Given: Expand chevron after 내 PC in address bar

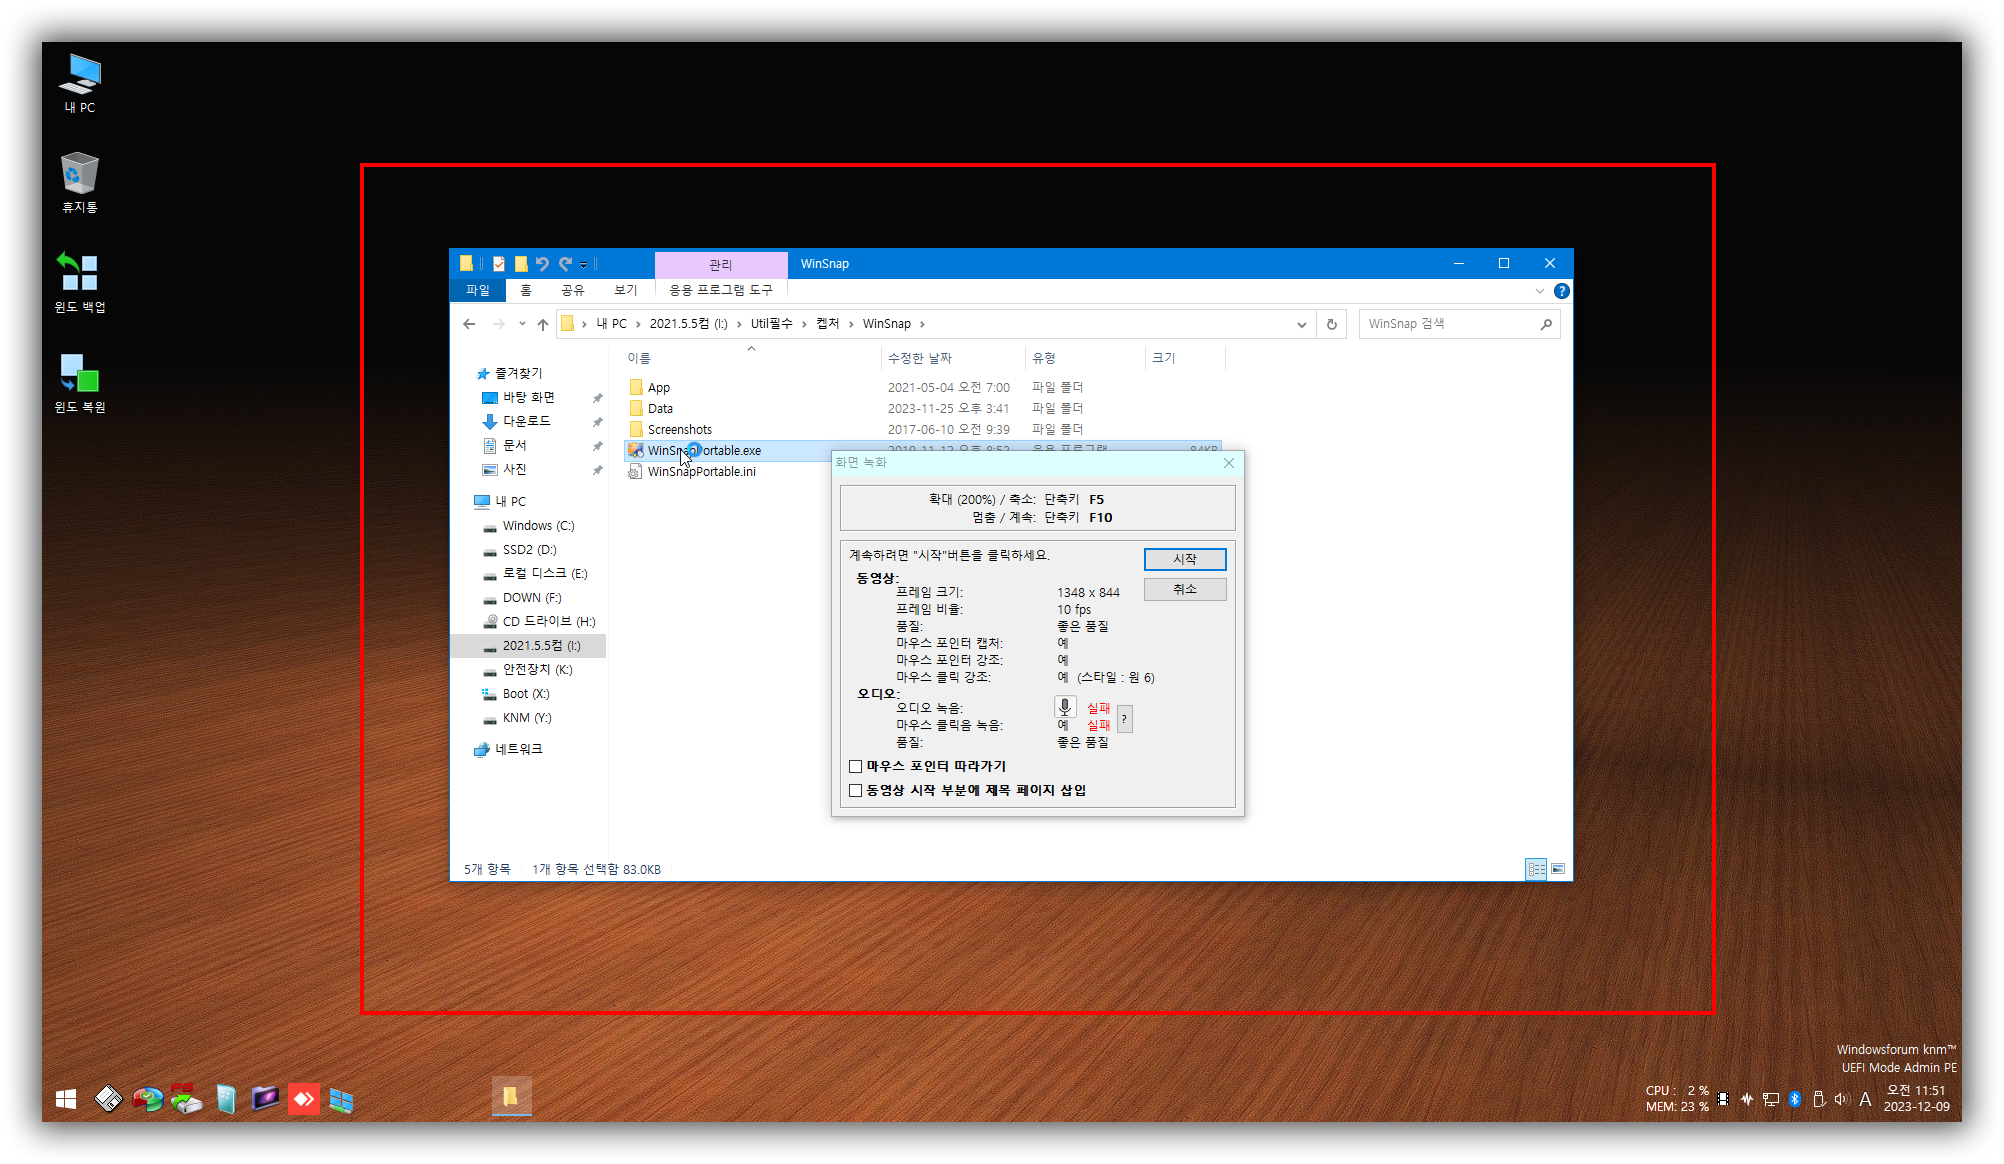Looking at the screenshot, I should (x=638, y=324).
